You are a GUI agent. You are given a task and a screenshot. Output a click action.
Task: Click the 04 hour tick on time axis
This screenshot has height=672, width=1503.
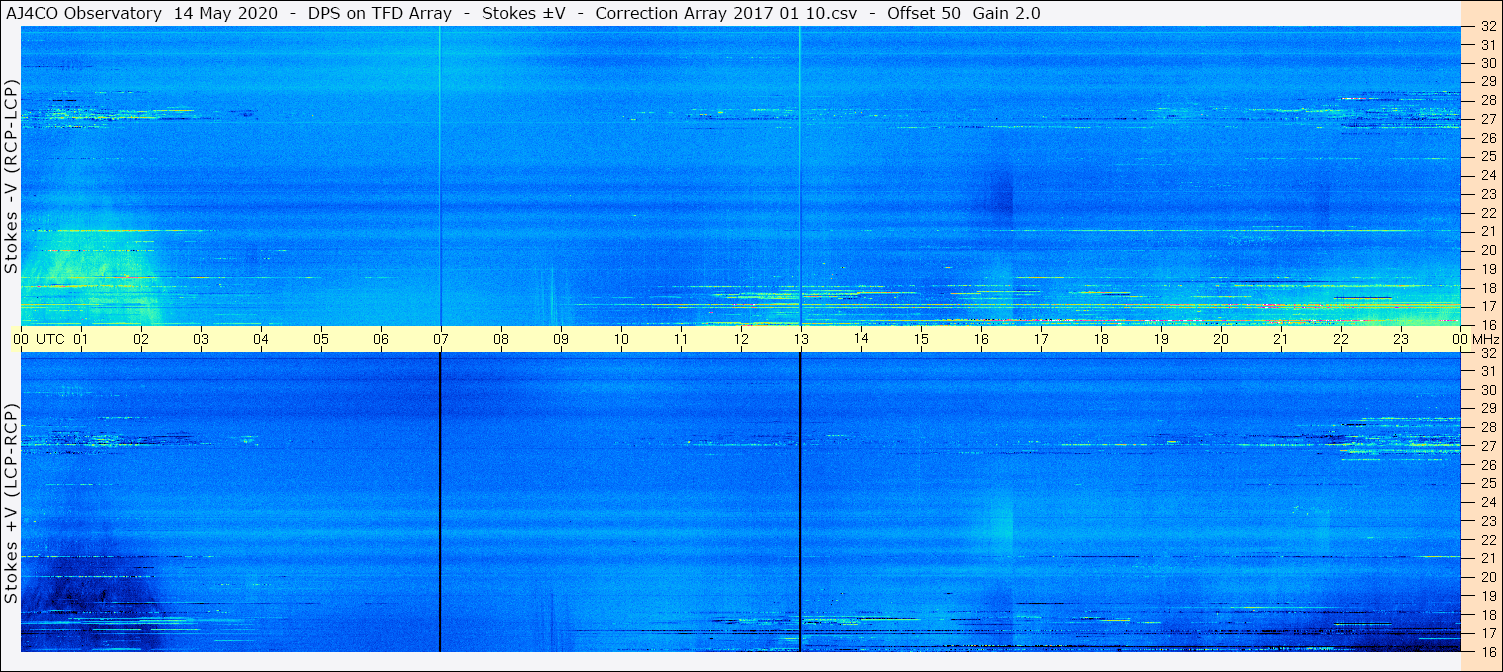click(261, 340)
